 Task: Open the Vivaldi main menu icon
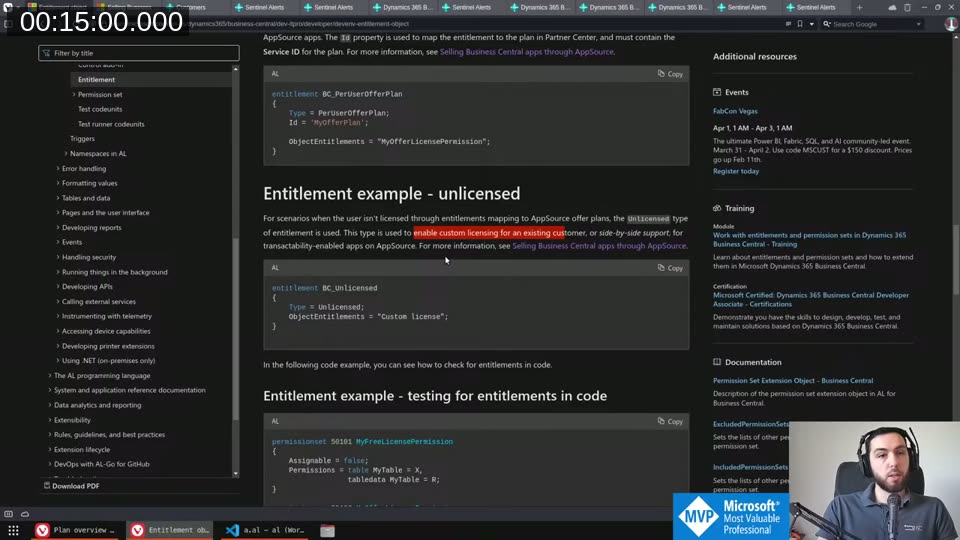point(8,7)
